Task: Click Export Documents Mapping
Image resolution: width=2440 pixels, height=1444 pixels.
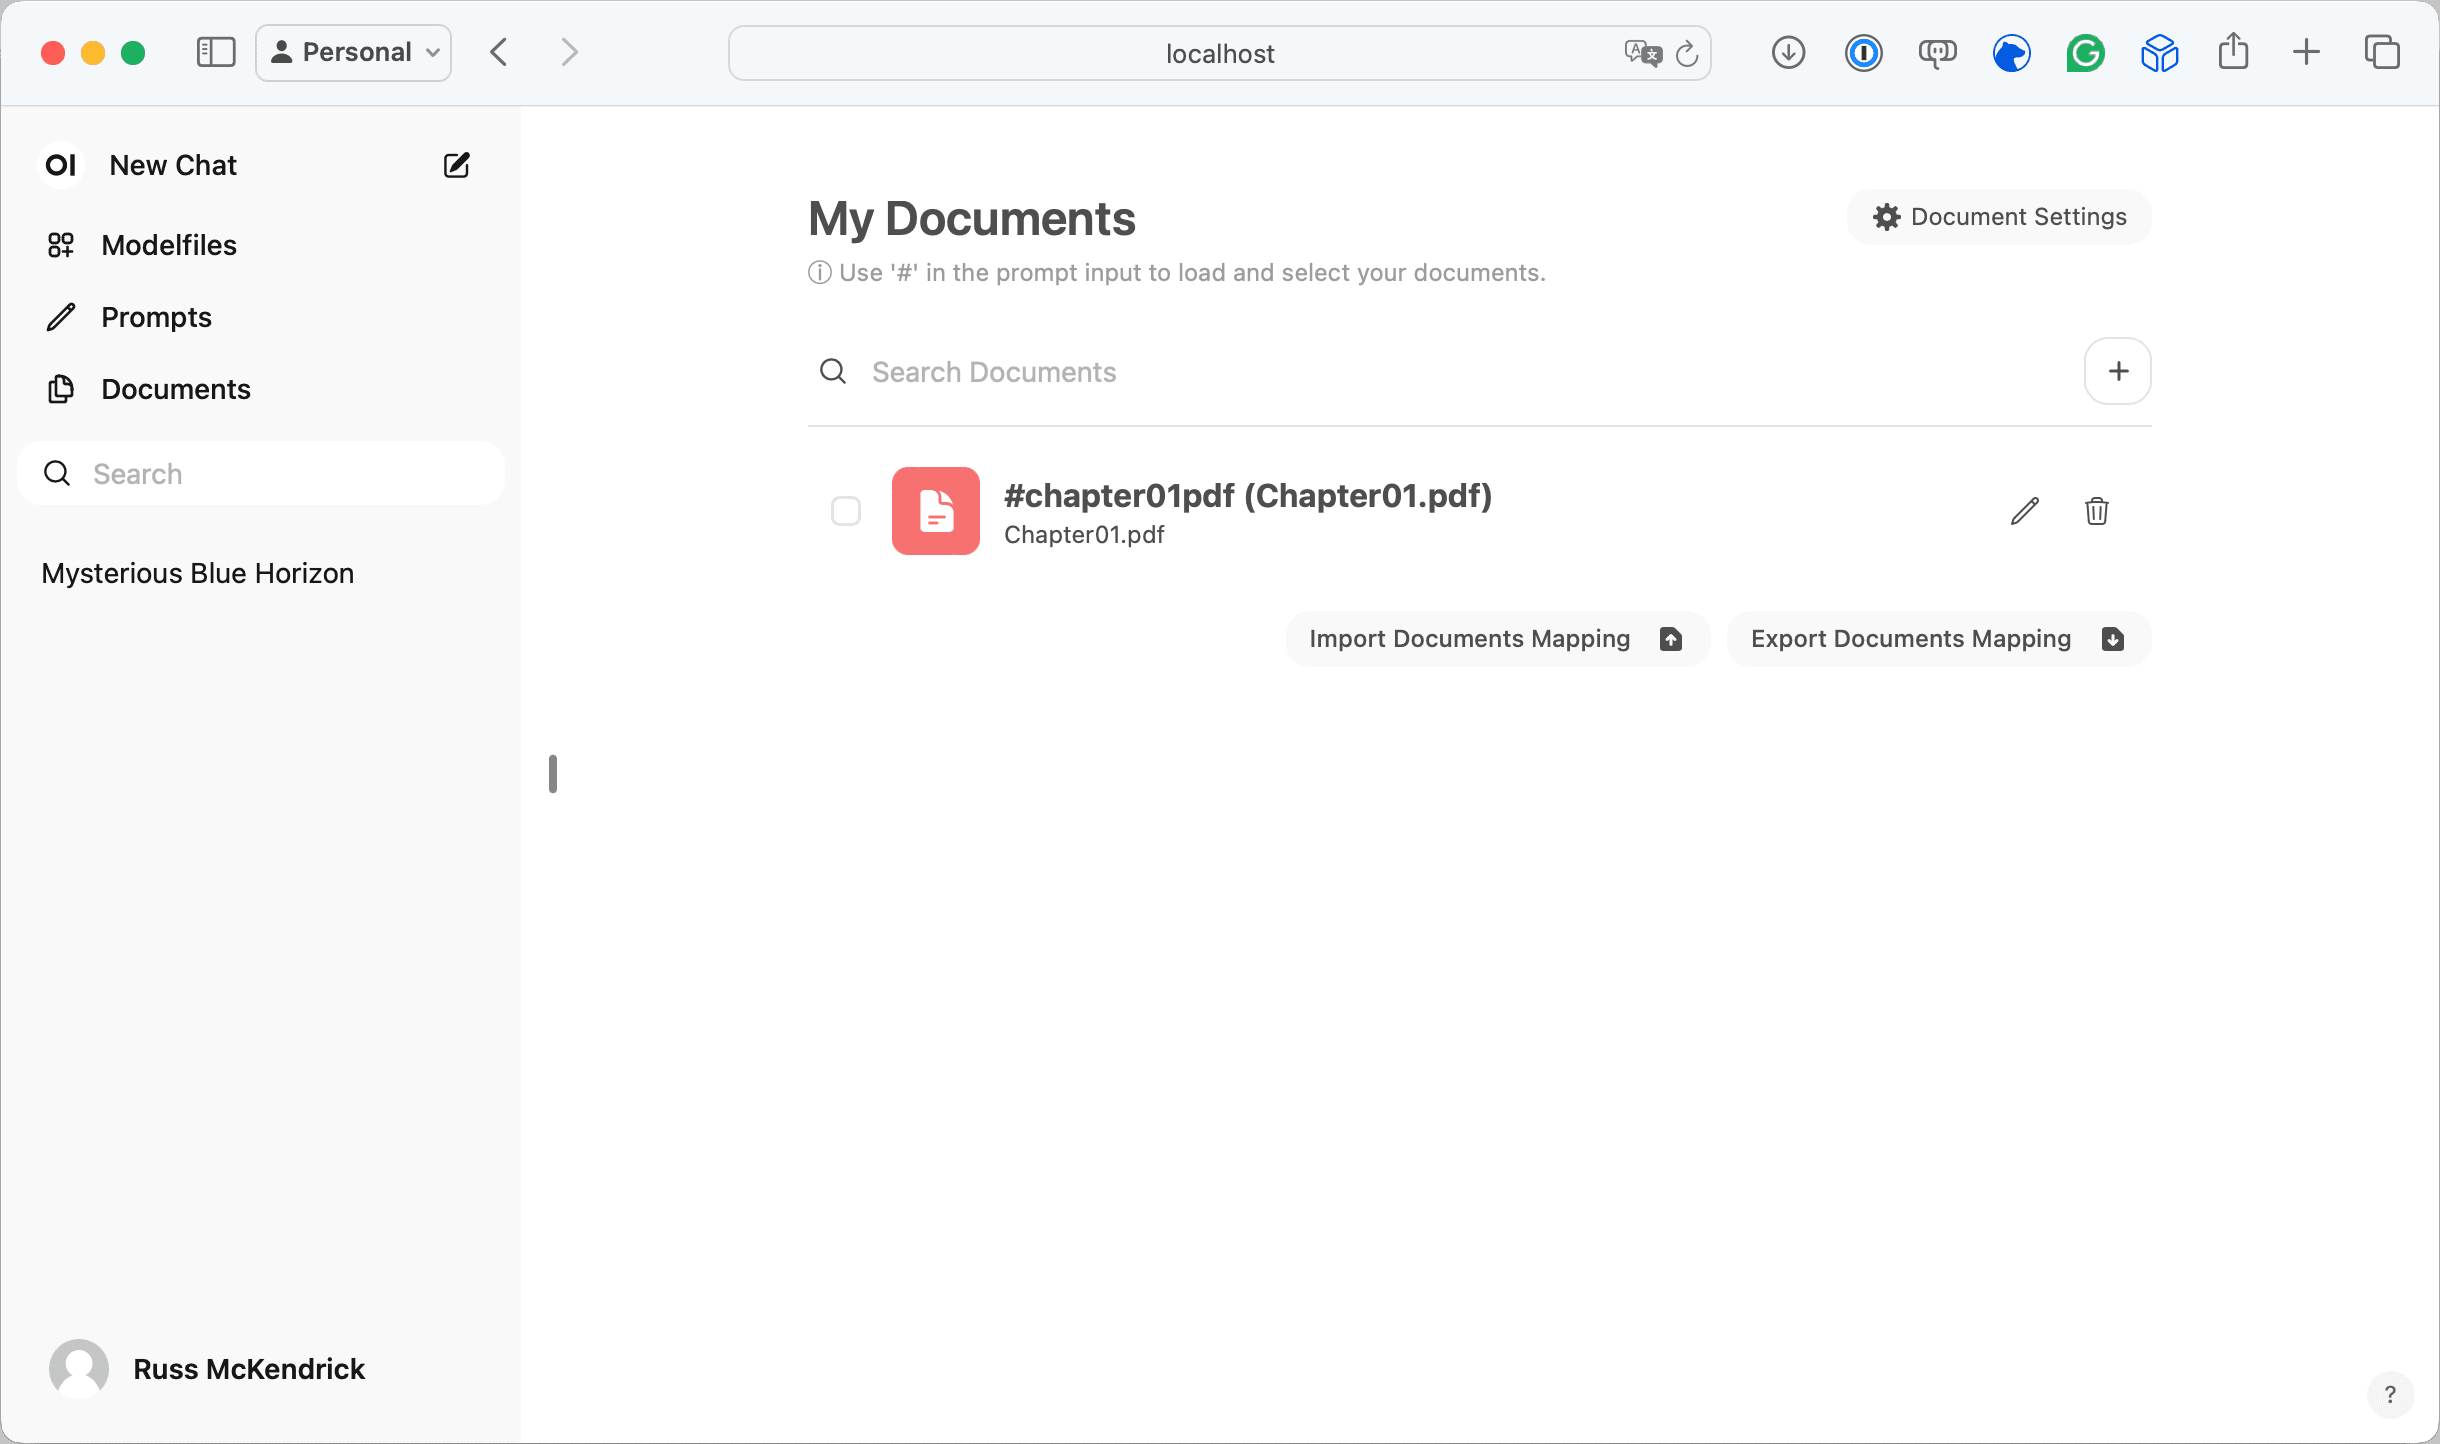Action: click(x=1938, y=639)
